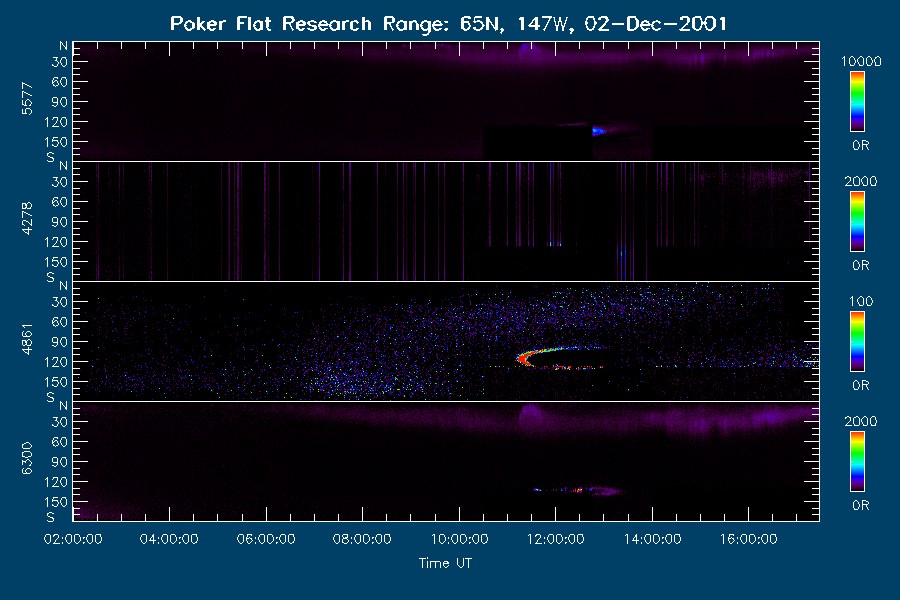Click the 100 color bar maximum label
Image resolution: width=900 pixels, height=600 pixels.
click(x=861, y=301)
